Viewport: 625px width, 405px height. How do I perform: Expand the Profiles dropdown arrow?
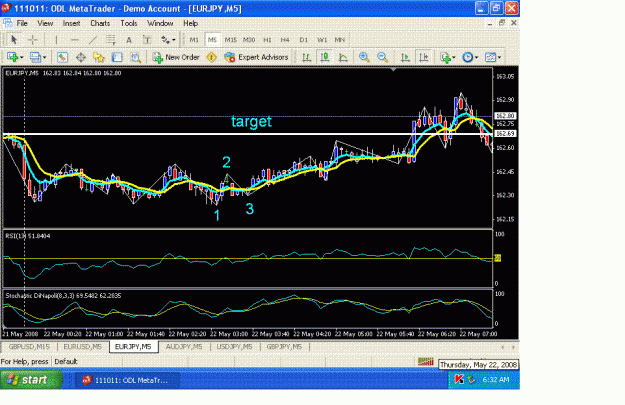pyautogui.click(x=44, y=58)
